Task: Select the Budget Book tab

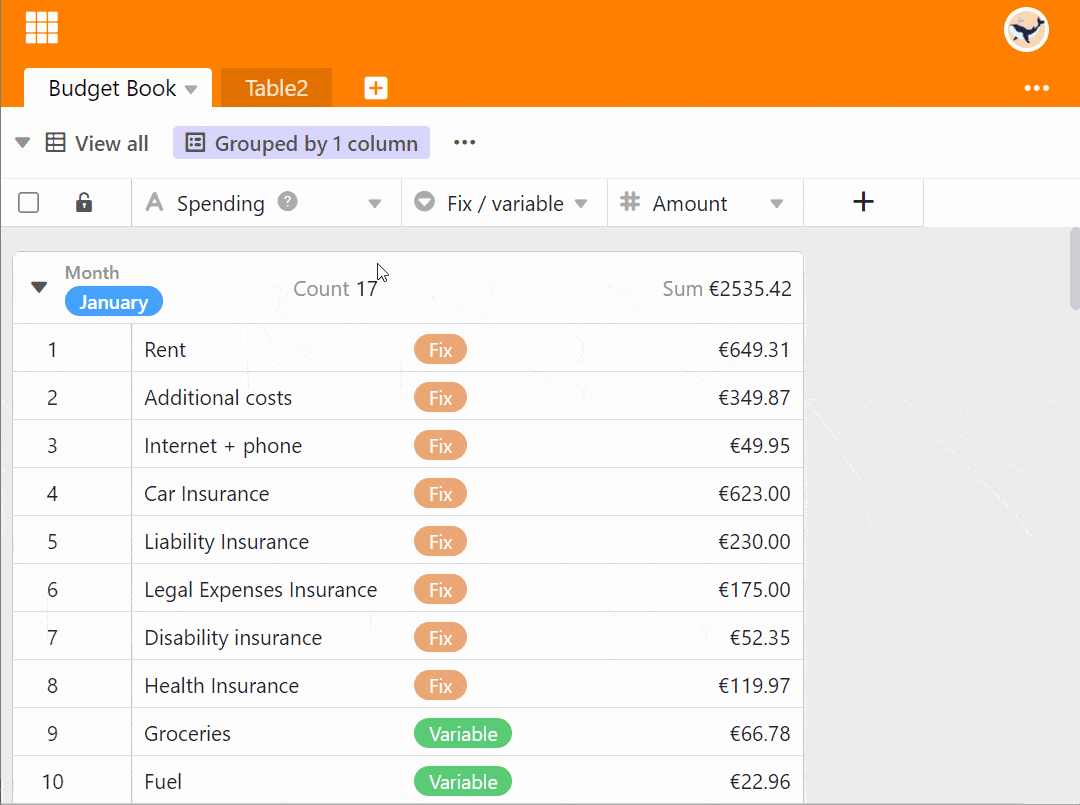Action: click(x=112, y=88)
